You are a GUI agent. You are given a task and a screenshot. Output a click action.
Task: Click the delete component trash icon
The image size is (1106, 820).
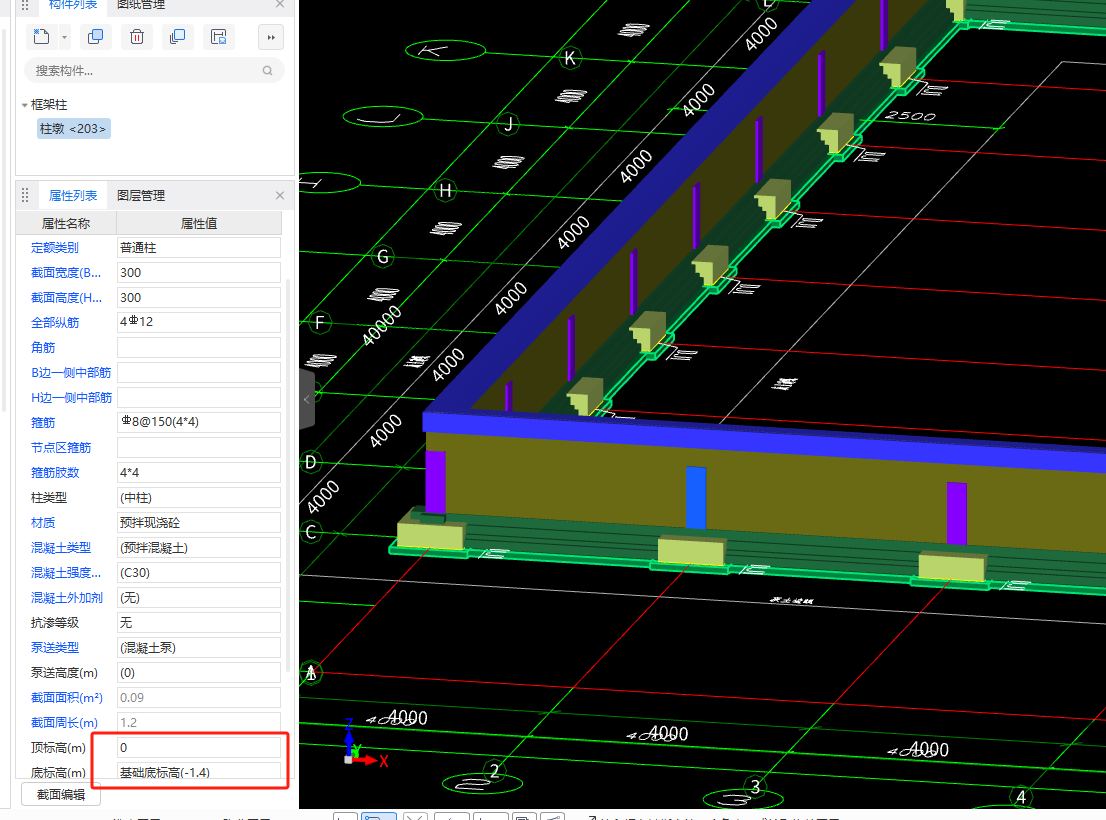click(x=137, y=37)
